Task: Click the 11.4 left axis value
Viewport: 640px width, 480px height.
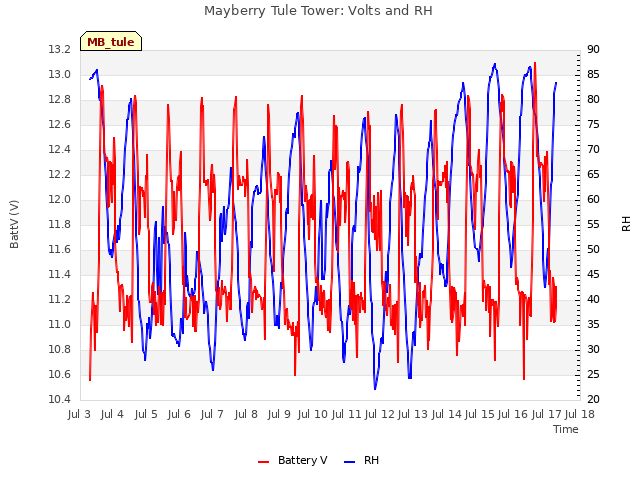Action: click(x=59, y=274)
